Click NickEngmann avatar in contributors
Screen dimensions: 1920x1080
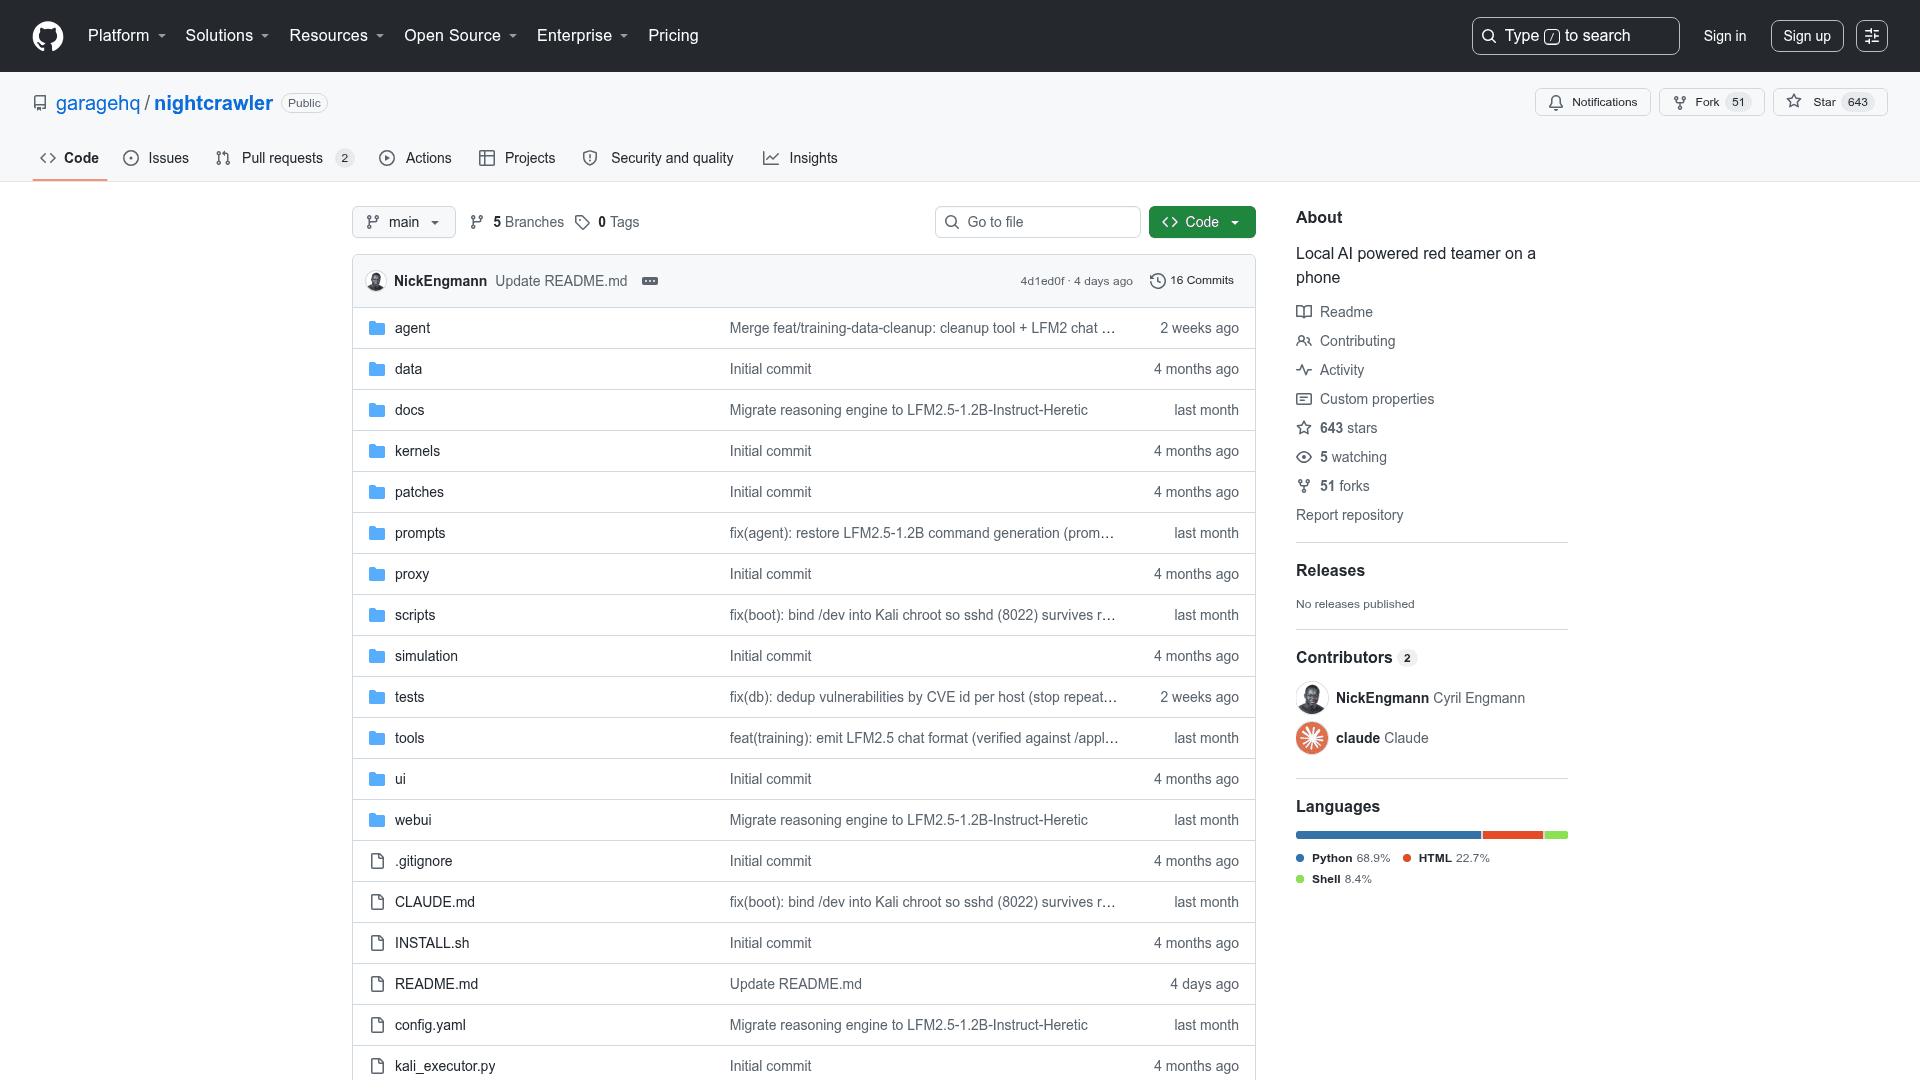1312,698
